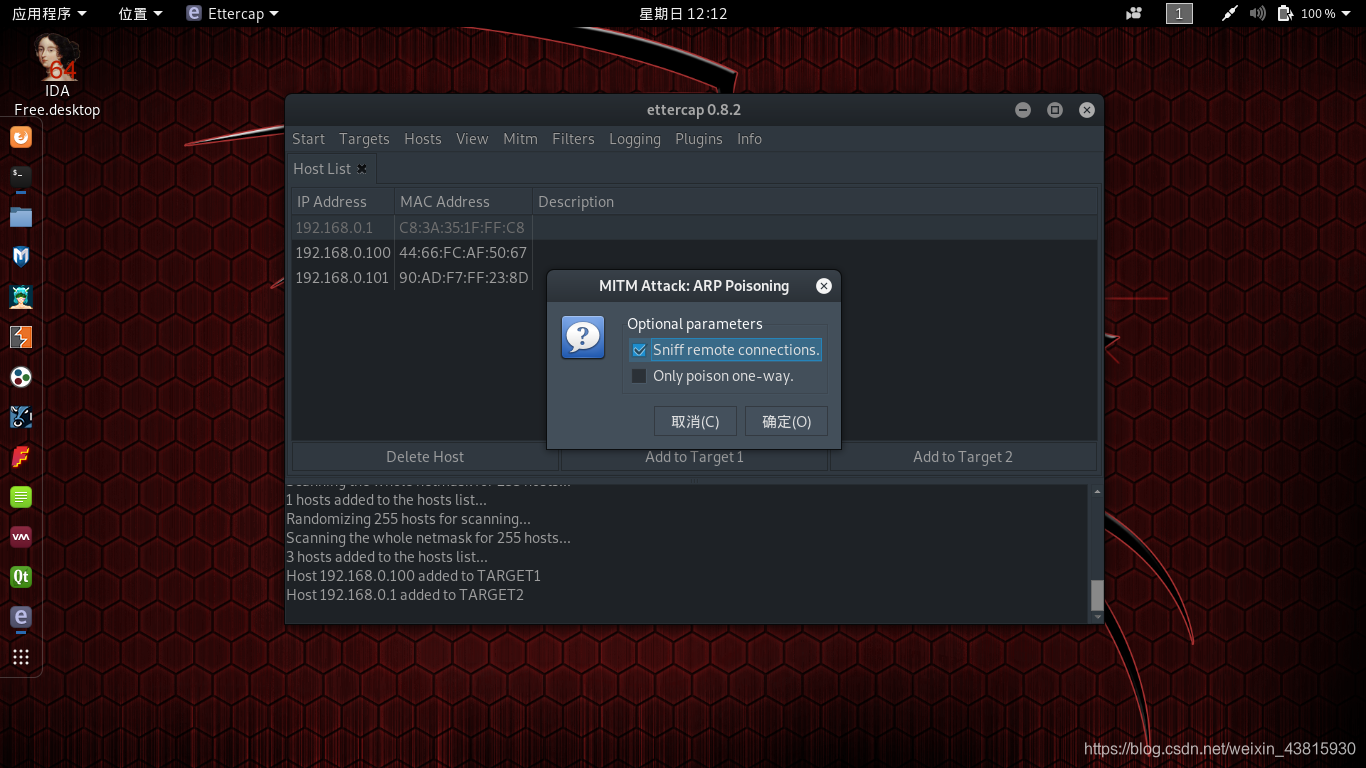The image size is (1366, 768).
Task: Click log line 'Randomizing 255 hosts for scanning...'
Action: pyautogui.click(x=408, y=519)
